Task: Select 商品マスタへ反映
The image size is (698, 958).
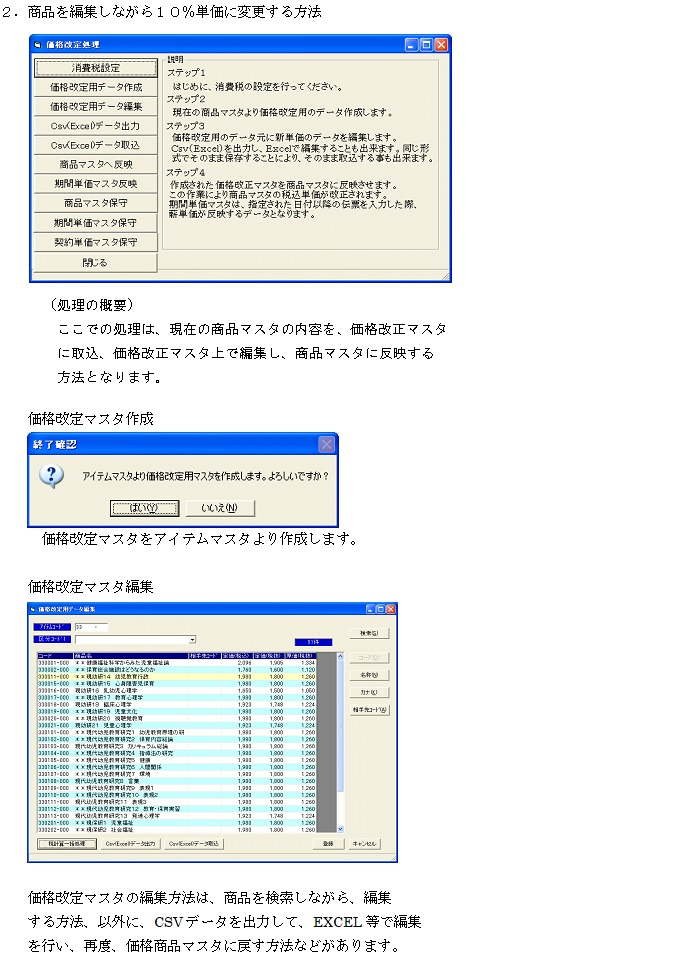Action: (96, 164)
